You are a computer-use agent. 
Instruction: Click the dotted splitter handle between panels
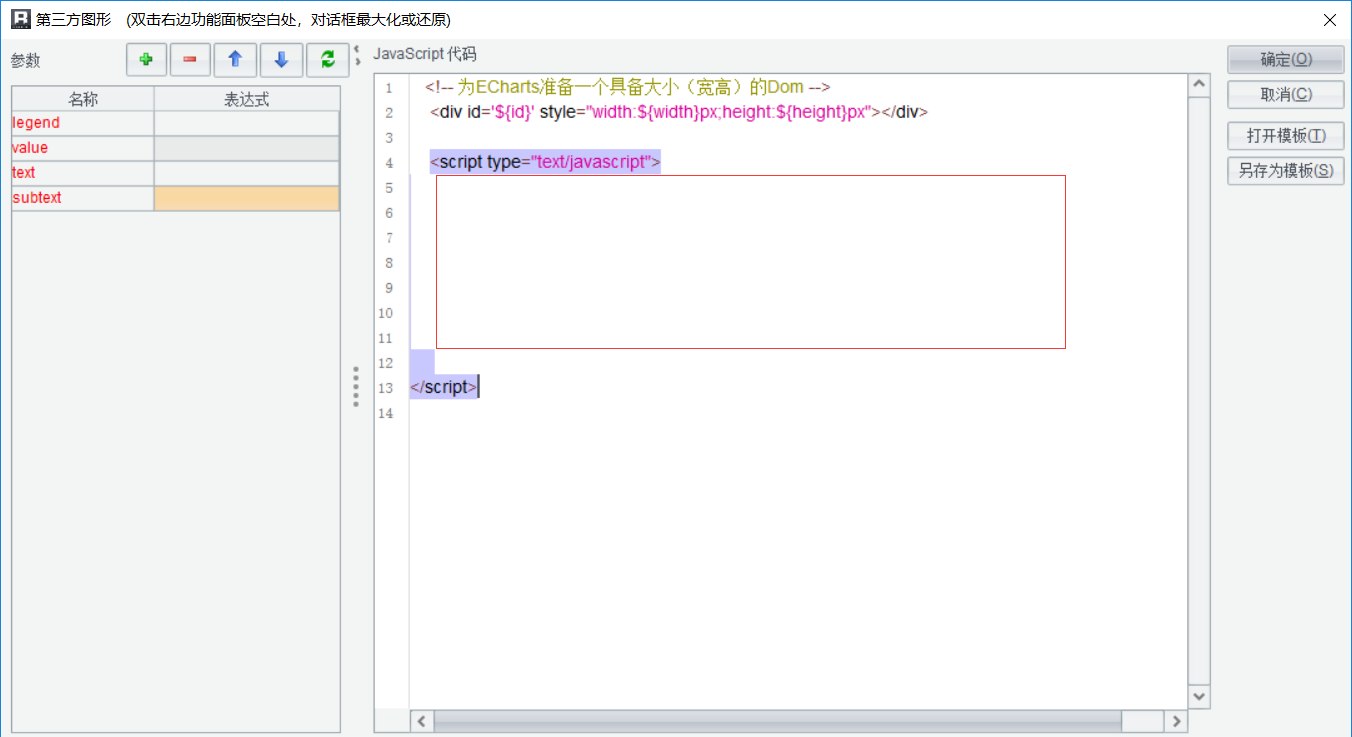click(356, 387)
